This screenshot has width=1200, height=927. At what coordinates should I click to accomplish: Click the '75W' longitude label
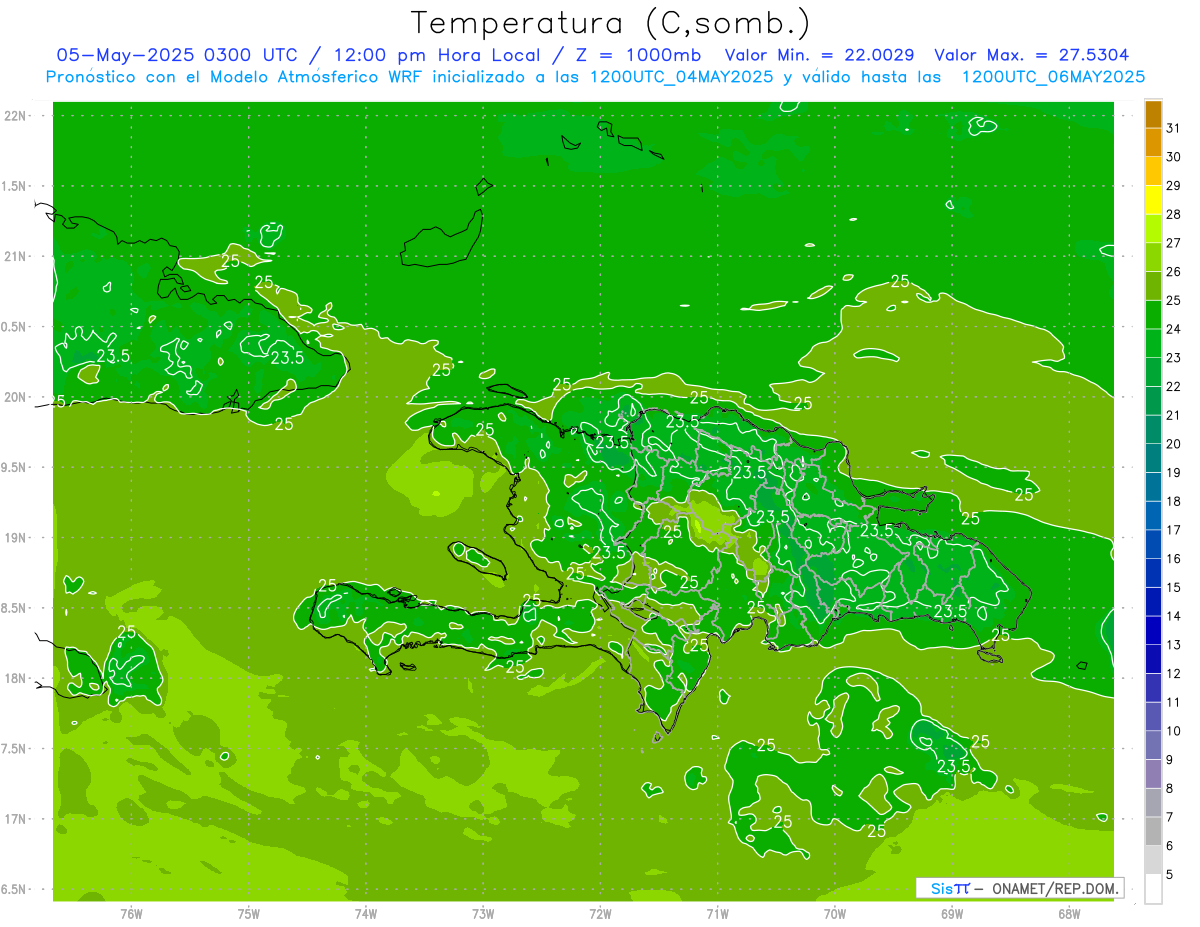(x=248, y=914)
